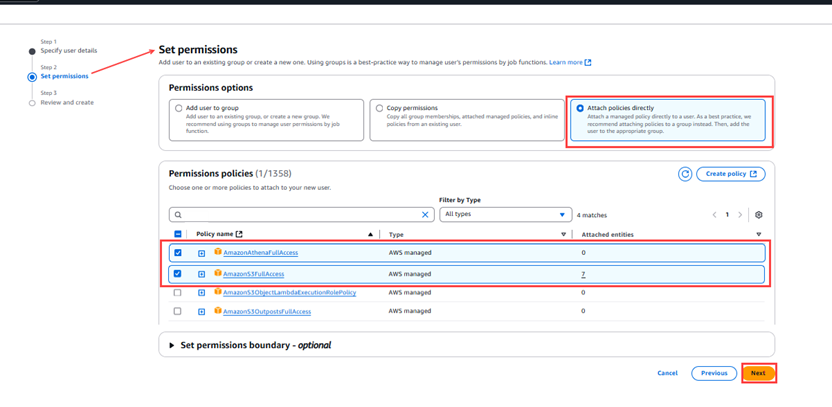
Task: Choose the Copy permissions radio option
Action: coord(378,106)
